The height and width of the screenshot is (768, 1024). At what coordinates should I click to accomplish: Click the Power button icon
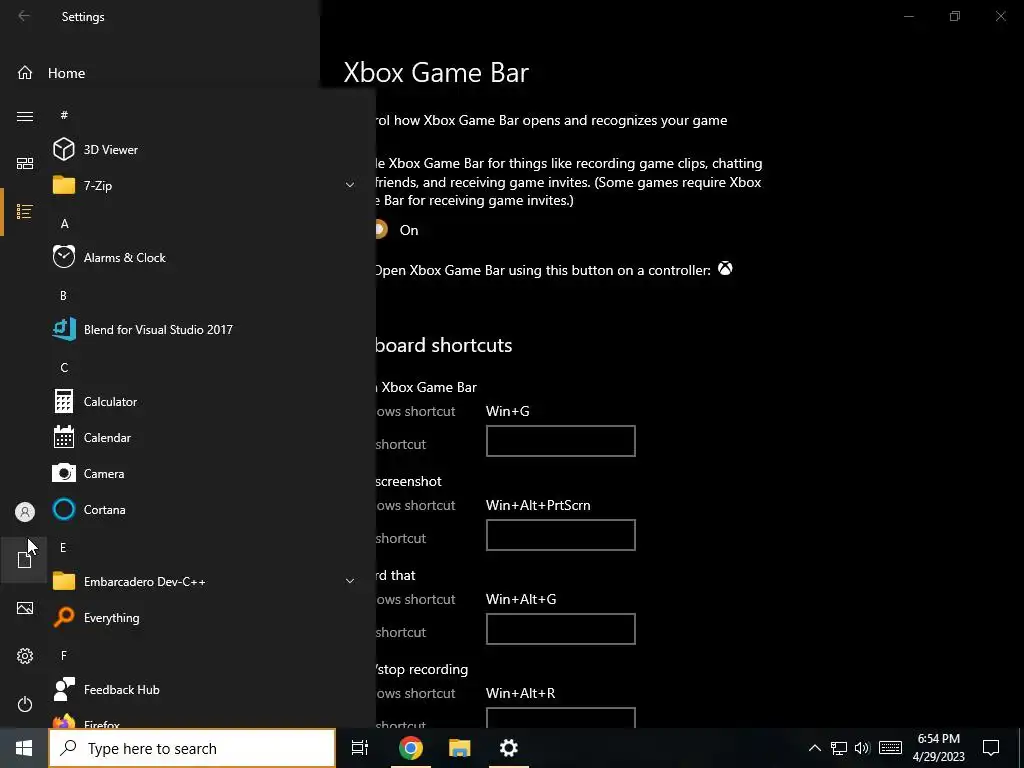(25, 704)
